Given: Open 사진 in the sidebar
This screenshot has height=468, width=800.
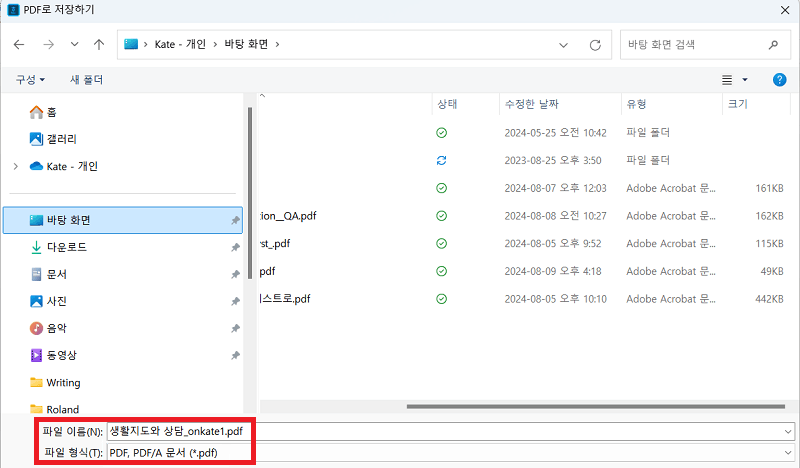Looking at the screenshot, I should click(x=48, y=301).
